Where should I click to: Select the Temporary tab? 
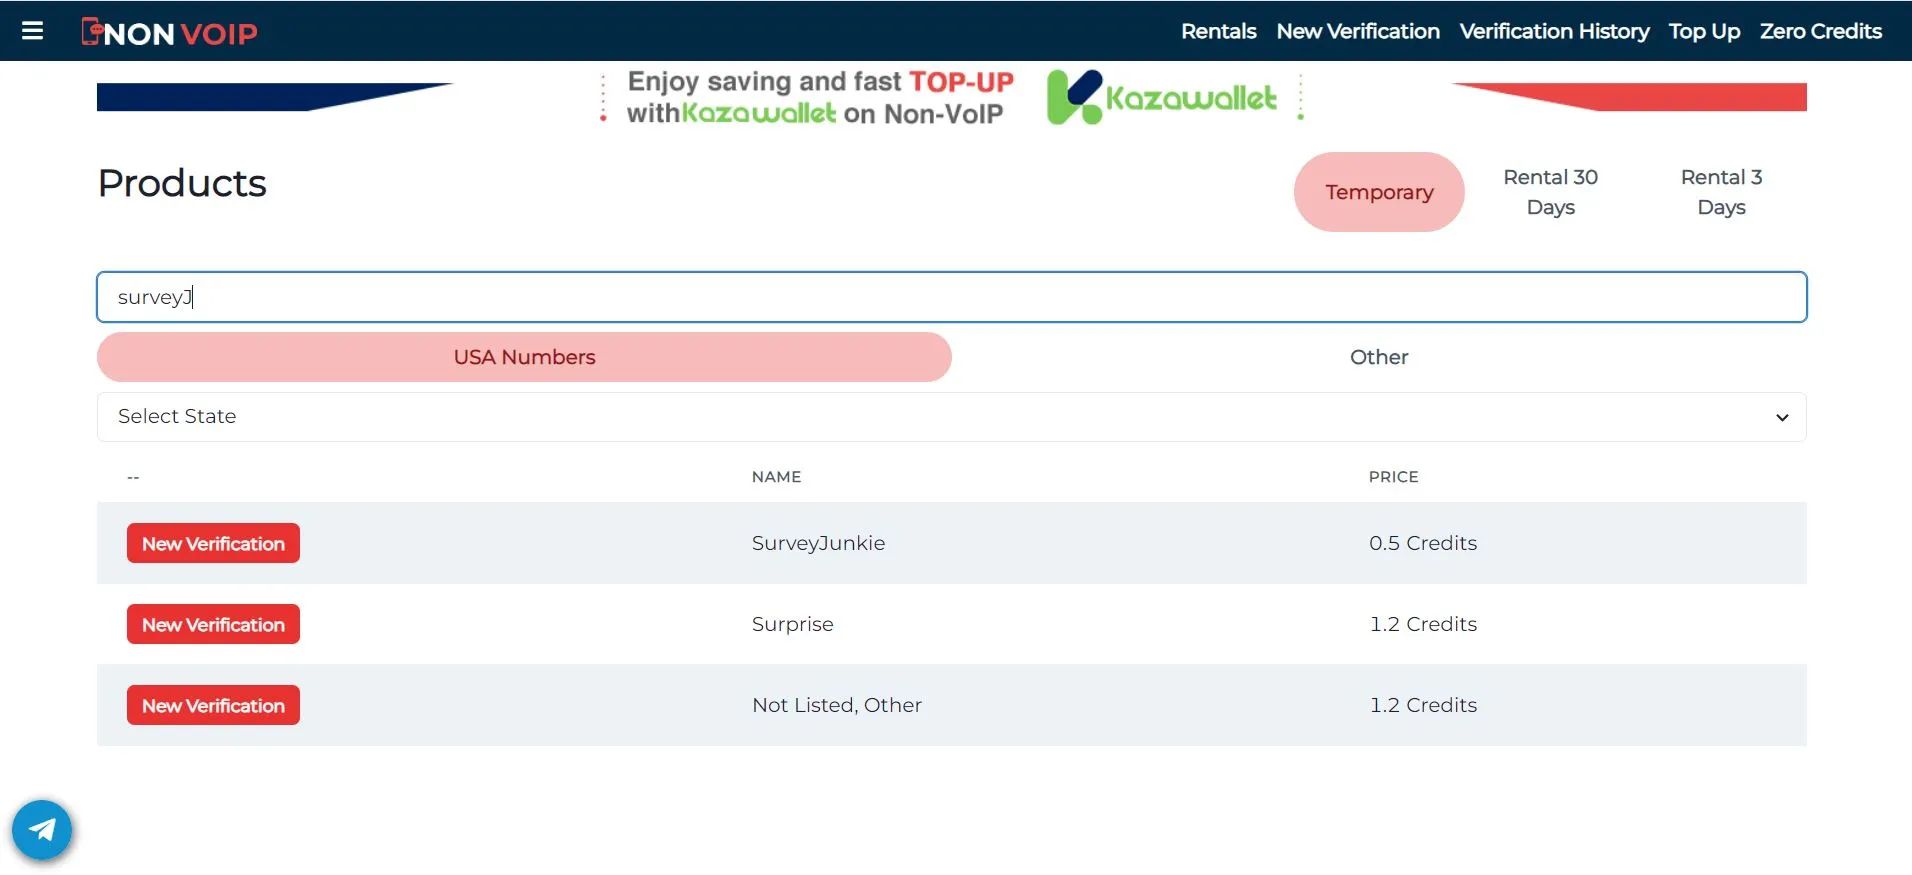pos(1379,192)
